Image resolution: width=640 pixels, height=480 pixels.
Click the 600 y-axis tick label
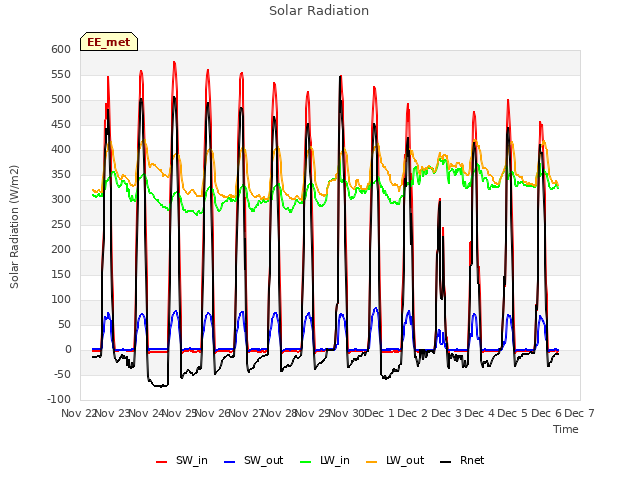[x=61, y=49]
